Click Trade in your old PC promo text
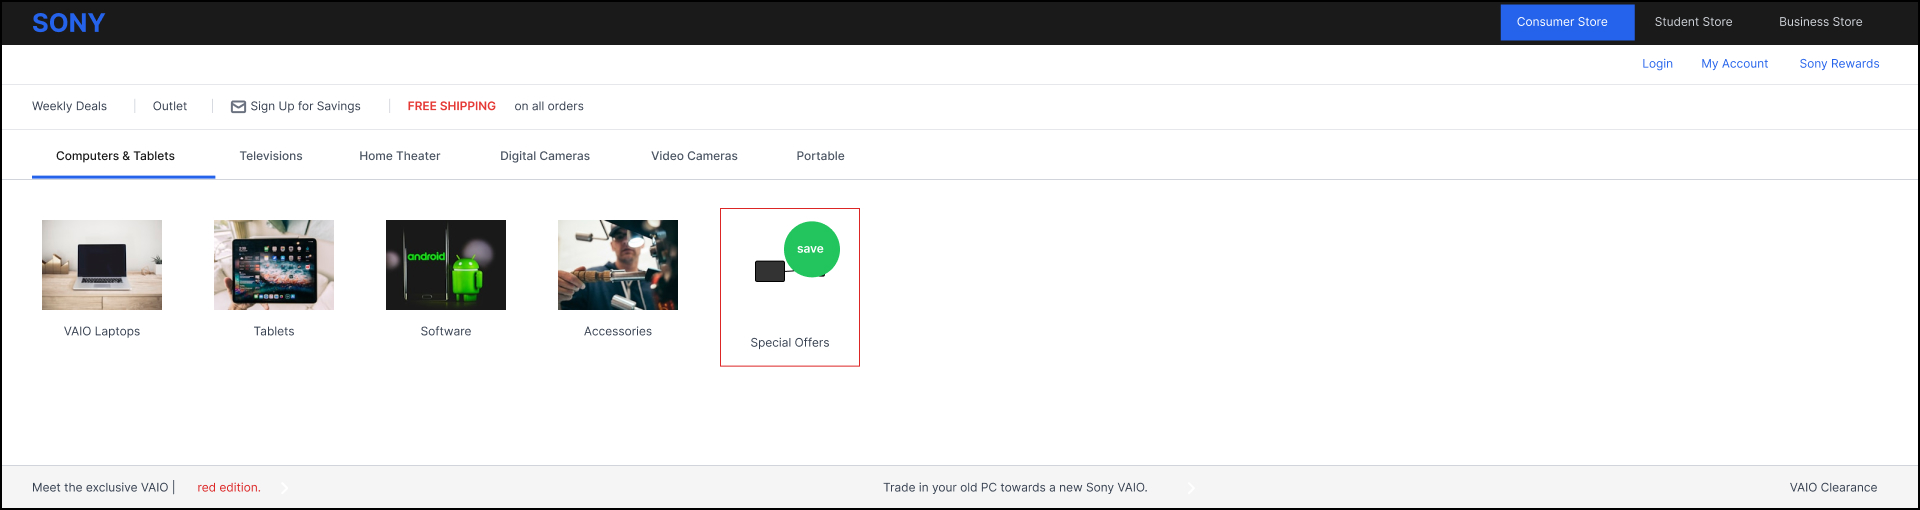 point(1015,488)
